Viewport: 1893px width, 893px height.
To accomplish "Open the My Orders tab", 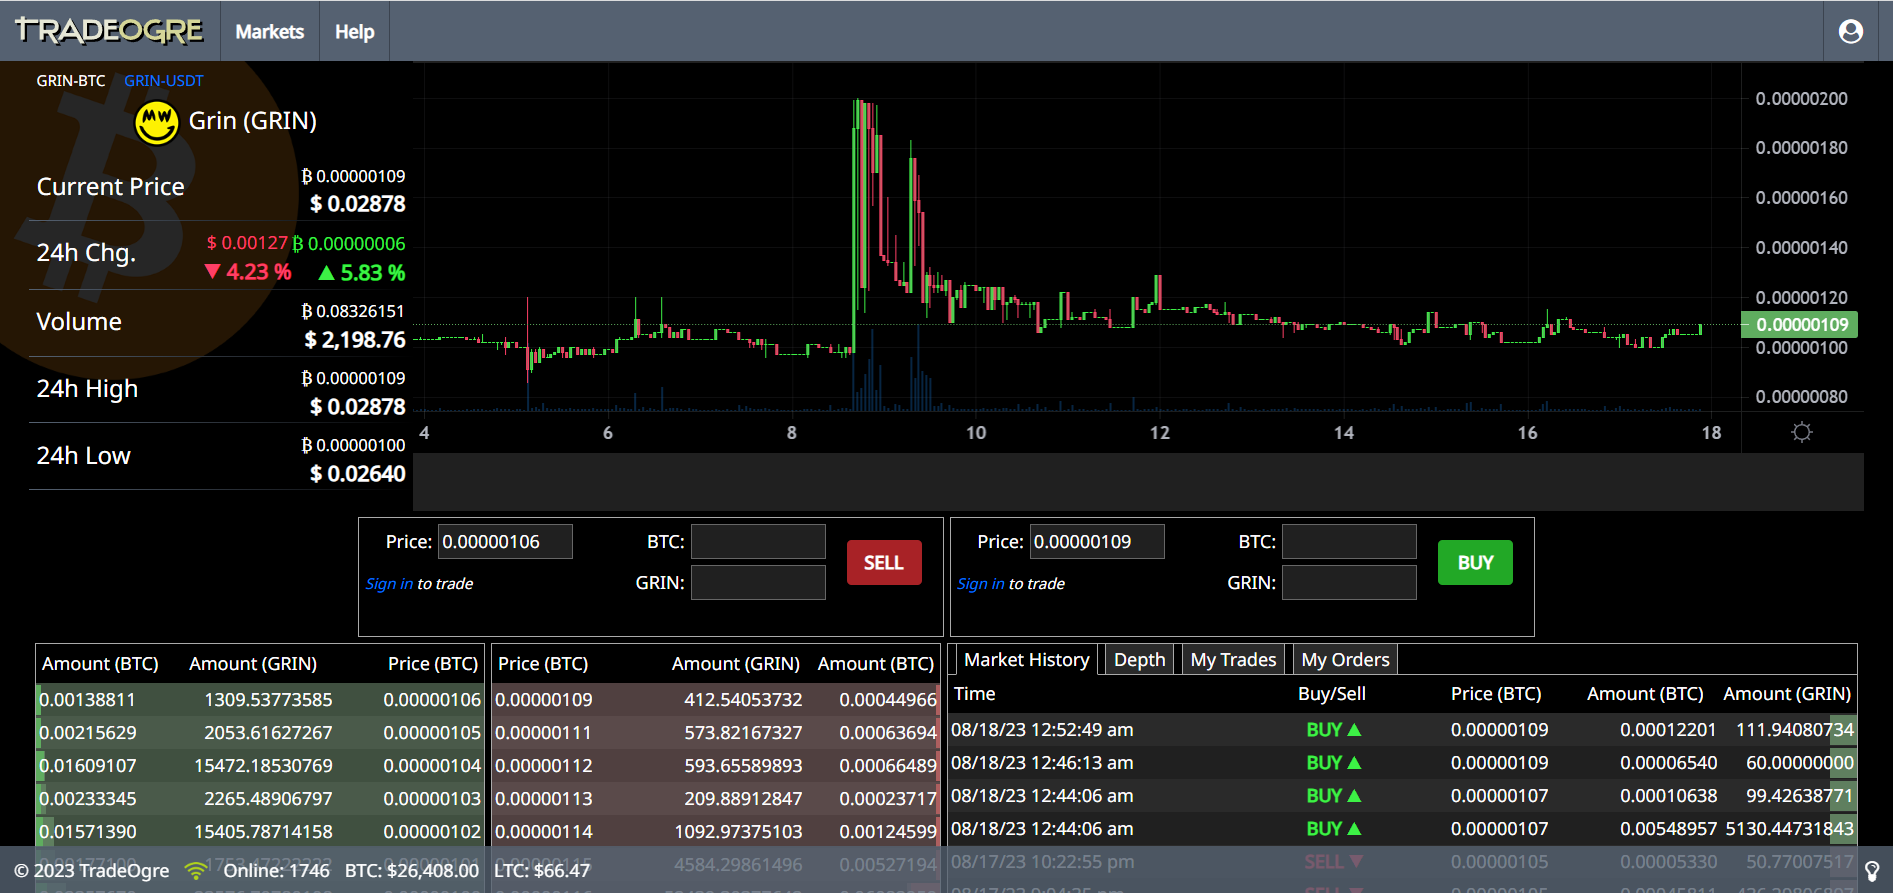I will coord(1345,660).
